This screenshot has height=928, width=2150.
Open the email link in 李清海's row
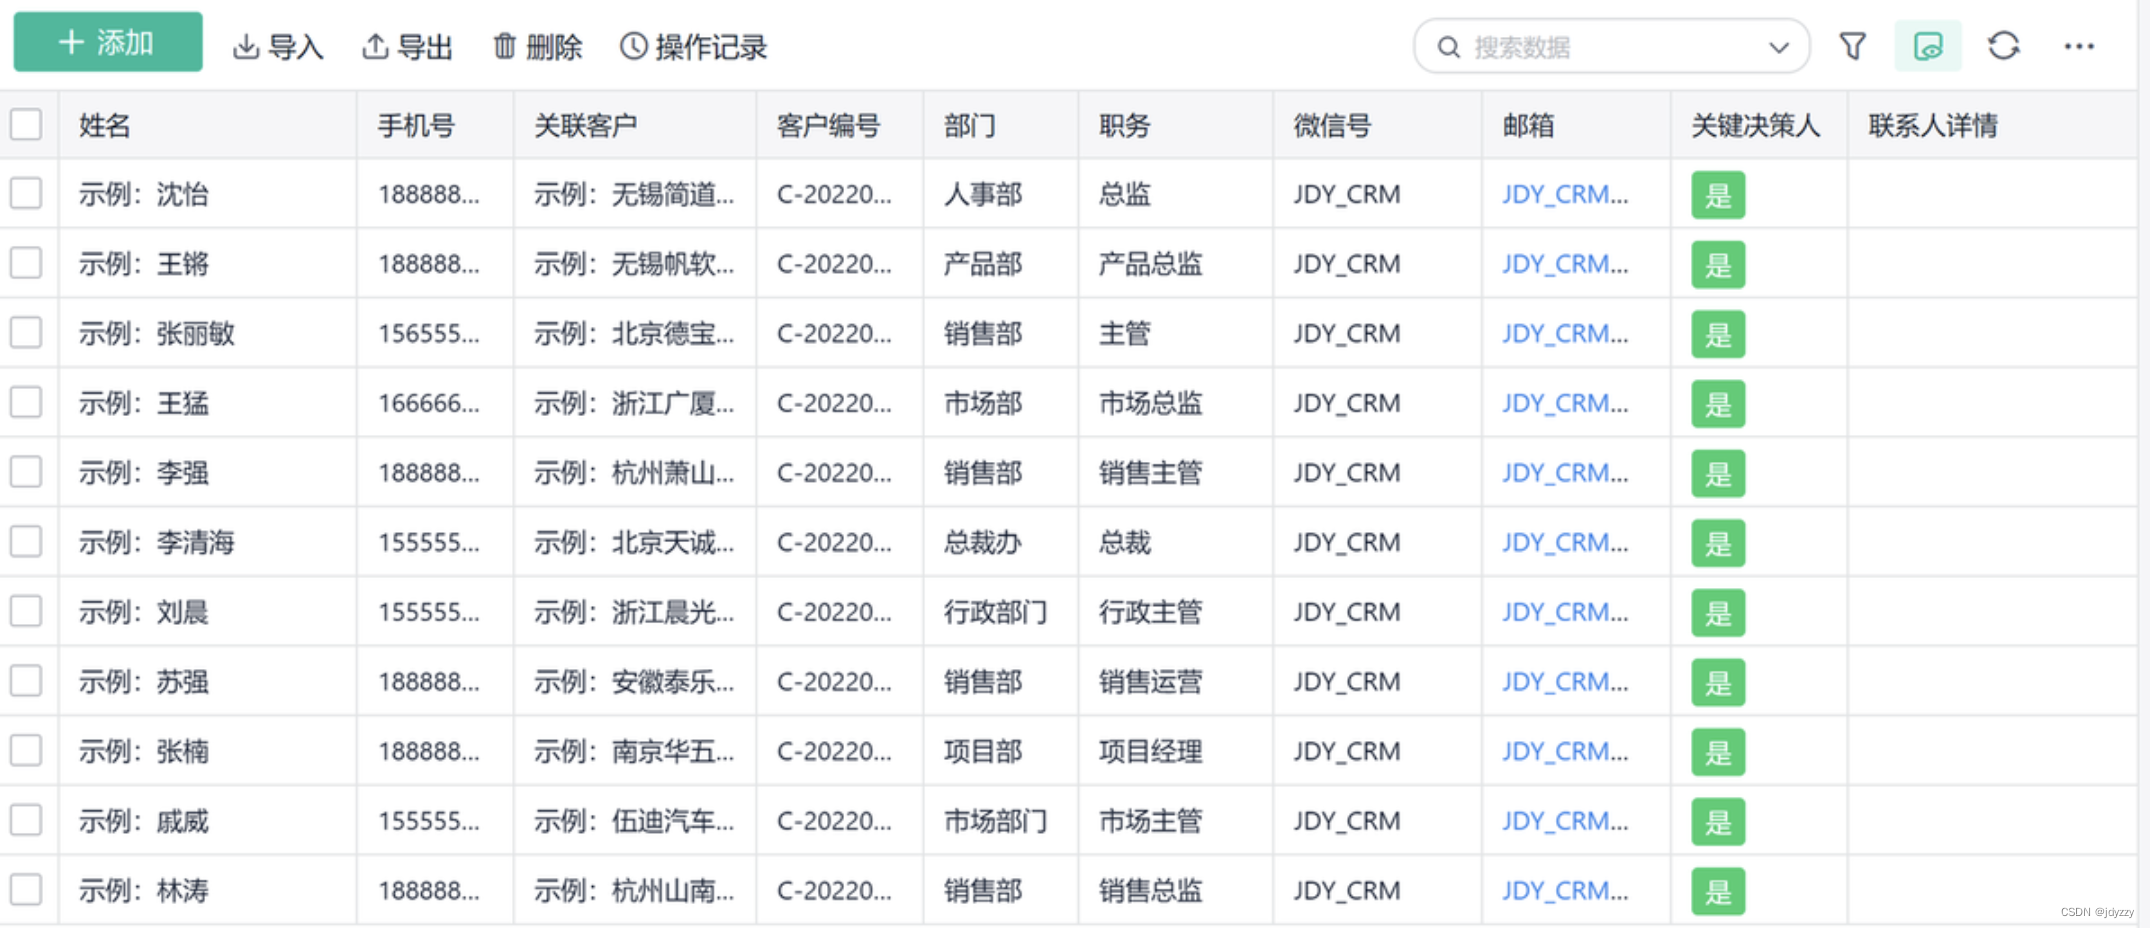coord(1565,542)
